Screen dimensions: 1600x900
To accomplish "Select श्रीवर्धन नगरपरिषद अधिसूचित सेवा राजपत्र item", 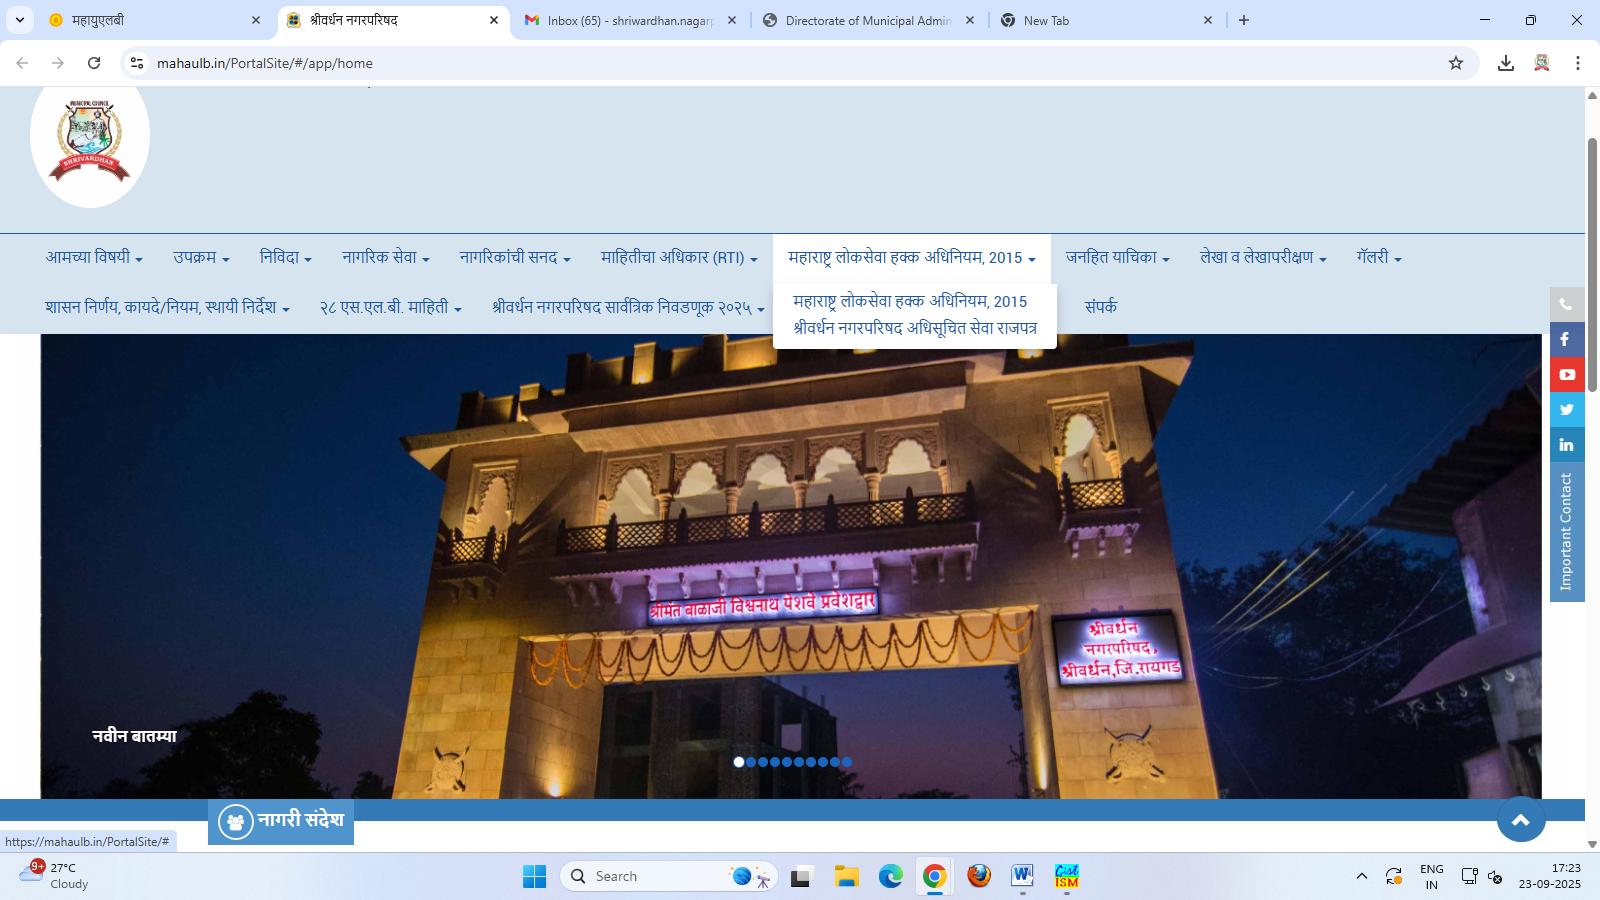I will 914,328.
